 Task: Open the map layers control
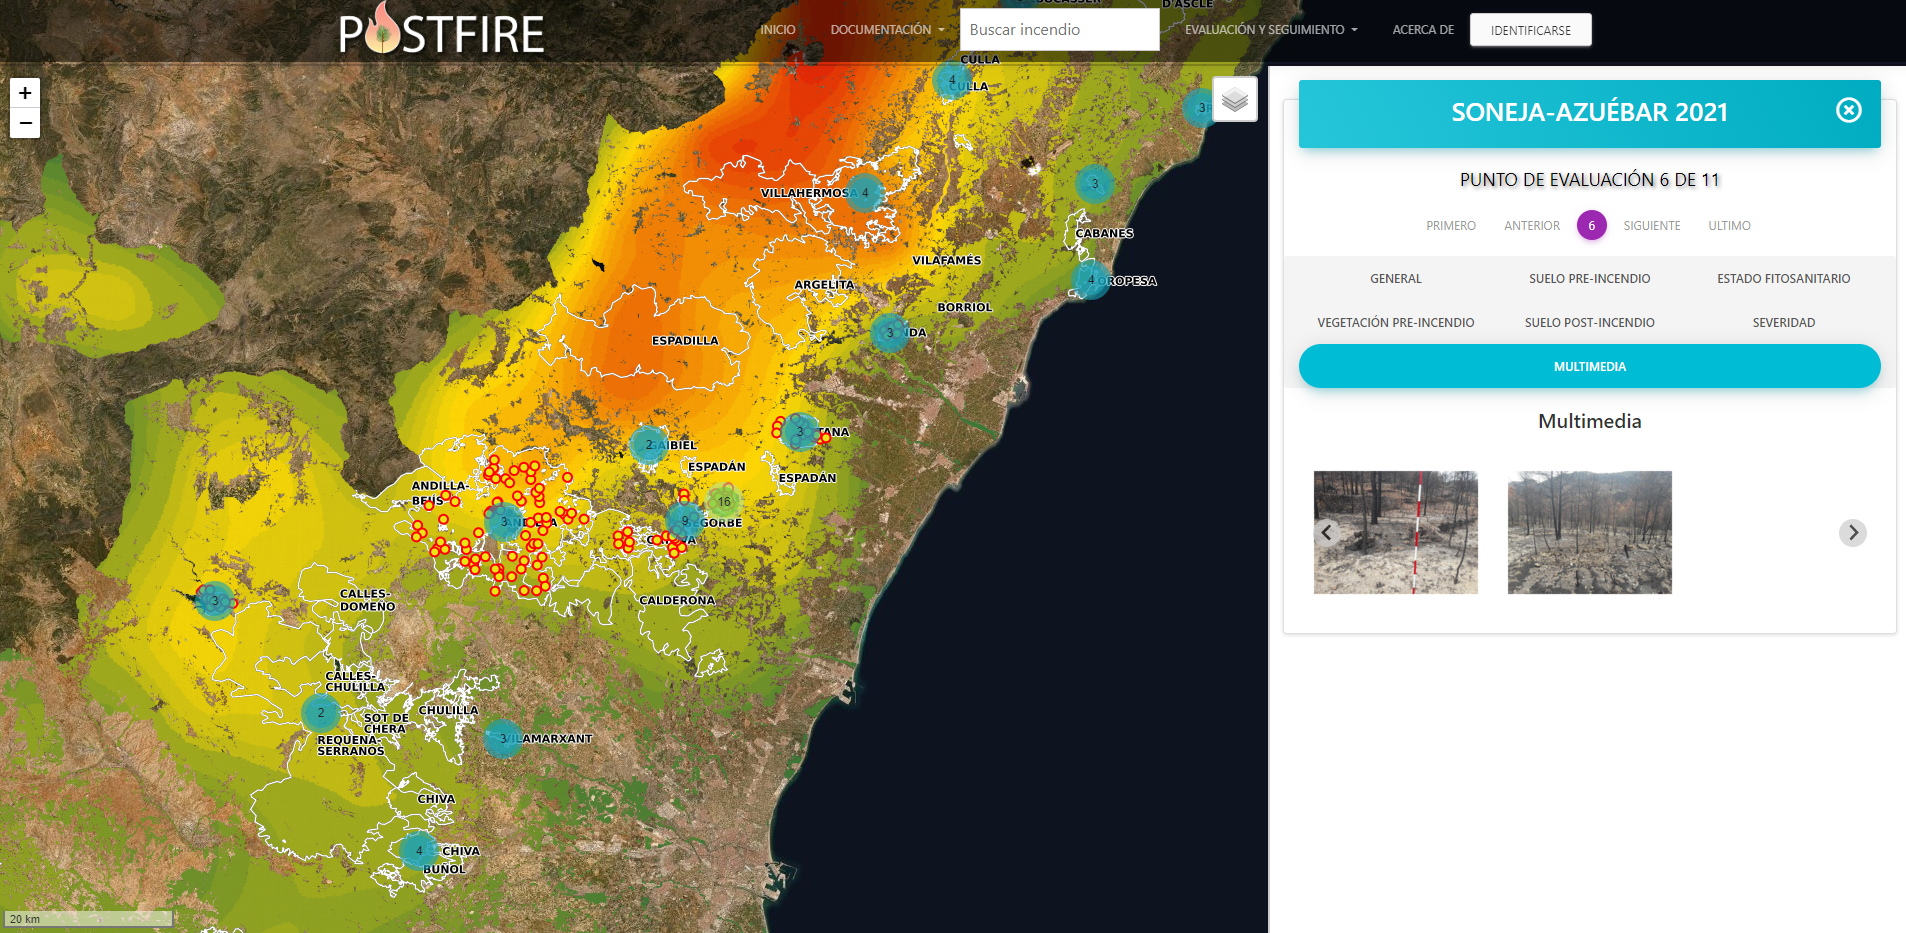[x=1235, y=99]
